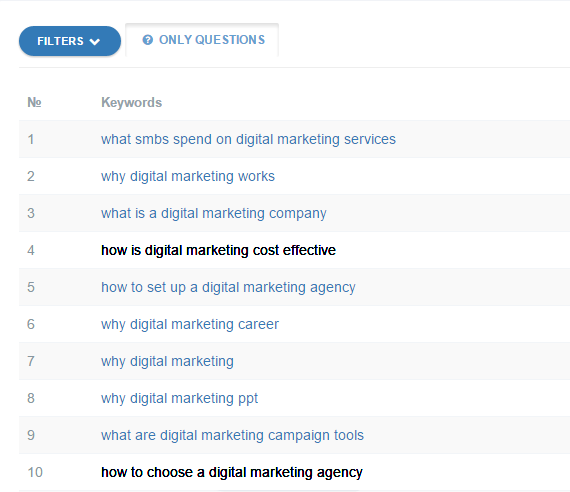Select the Keywords column header
Image resolution: width=570 pixels, height=492 pixels.
click(x=132, y=103)
